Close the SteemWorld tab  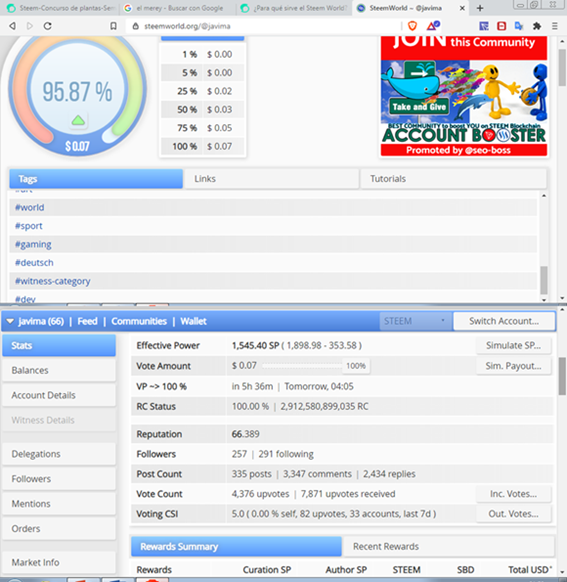point(462,8)
